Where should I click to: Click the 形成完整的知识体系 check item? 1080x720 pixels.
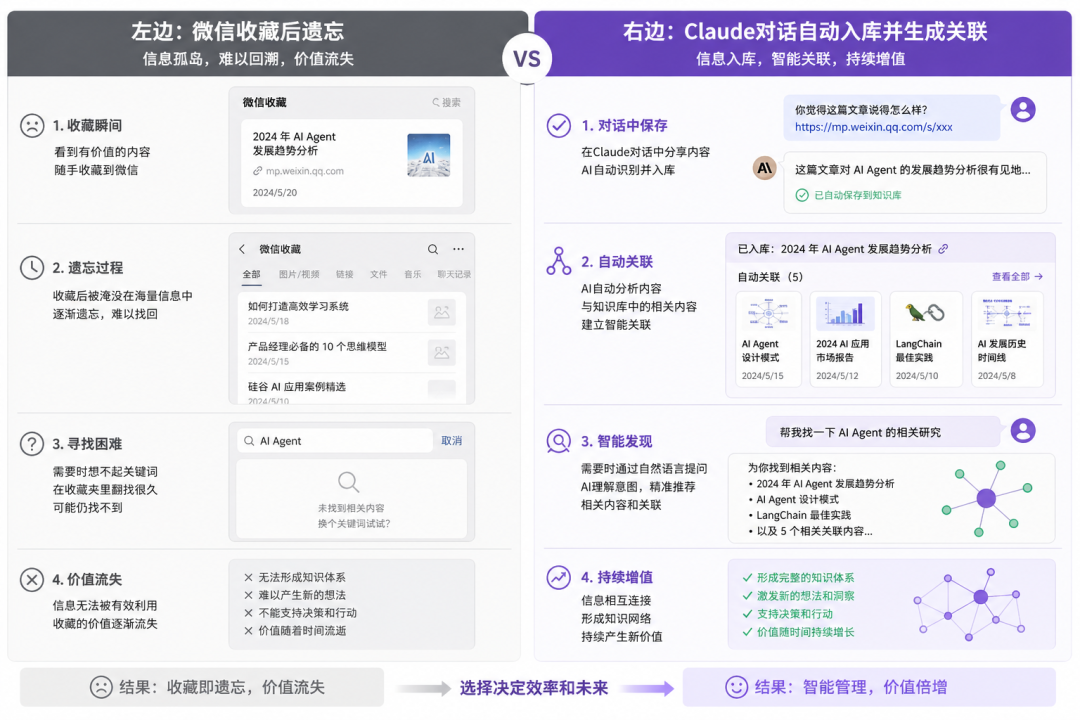(x=798, y=577)
